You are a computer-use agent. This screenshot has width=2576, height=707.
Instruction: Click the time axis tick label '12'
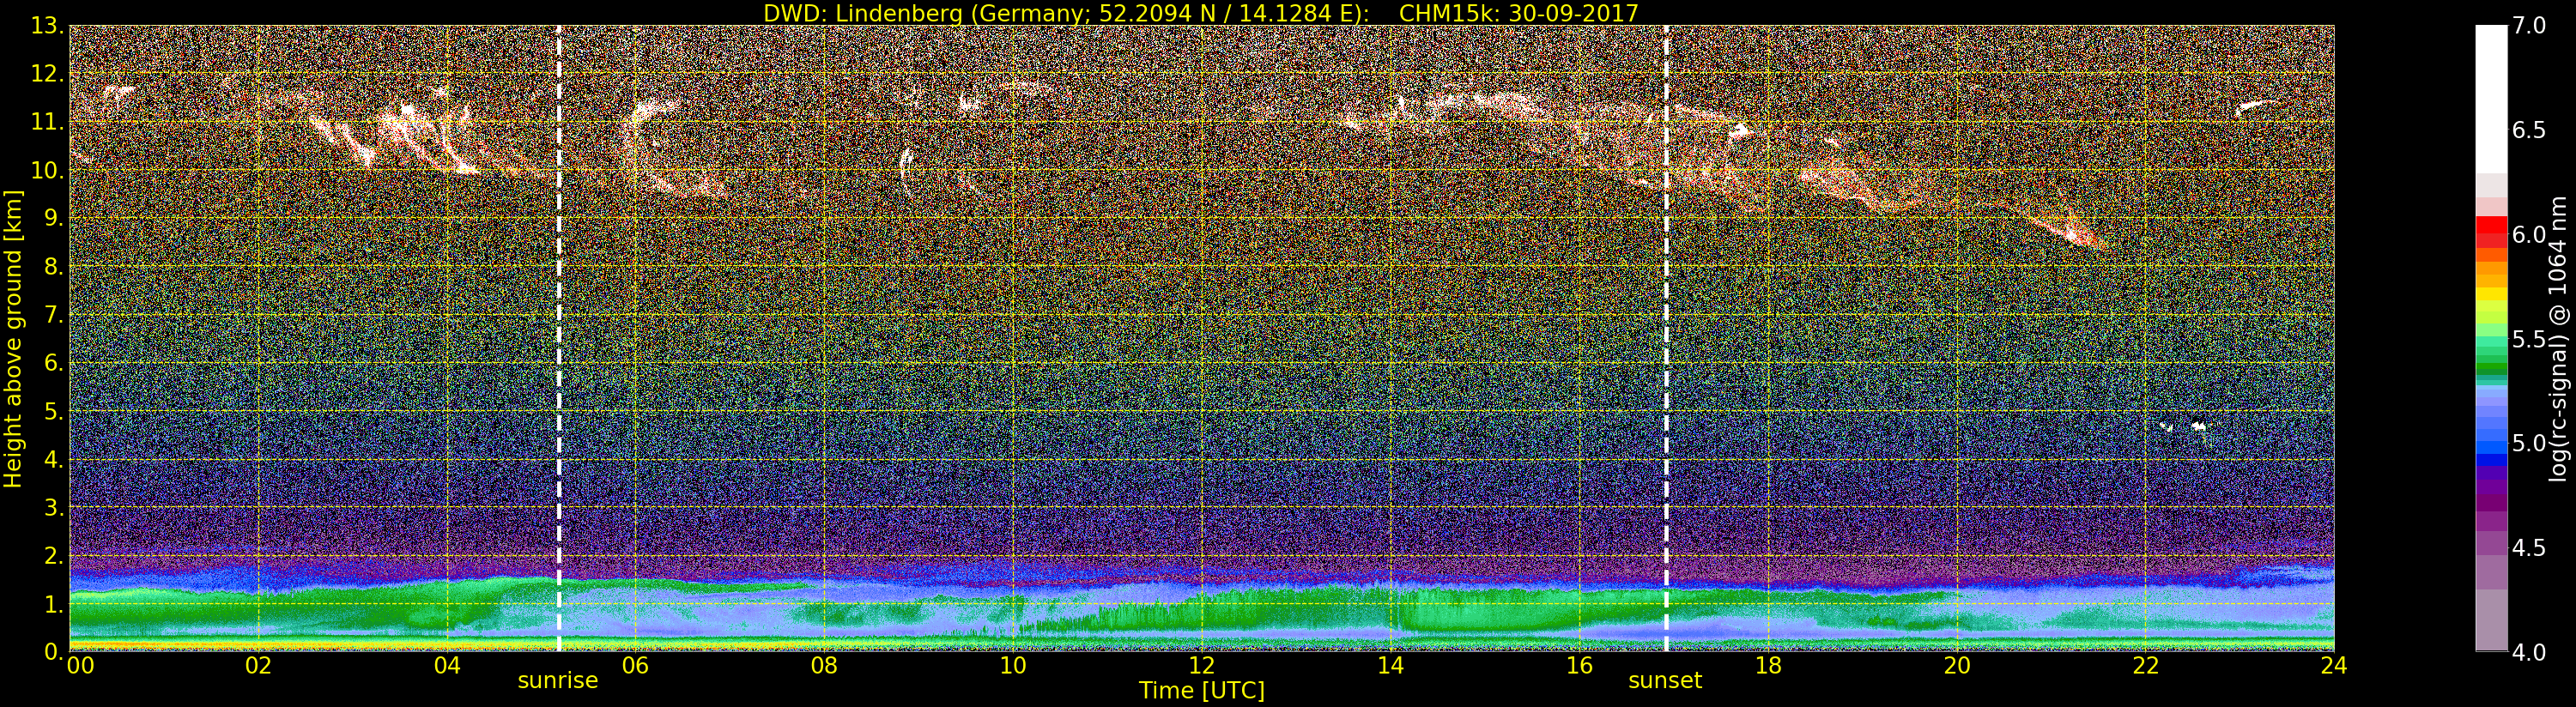(x=1202, y=666)
